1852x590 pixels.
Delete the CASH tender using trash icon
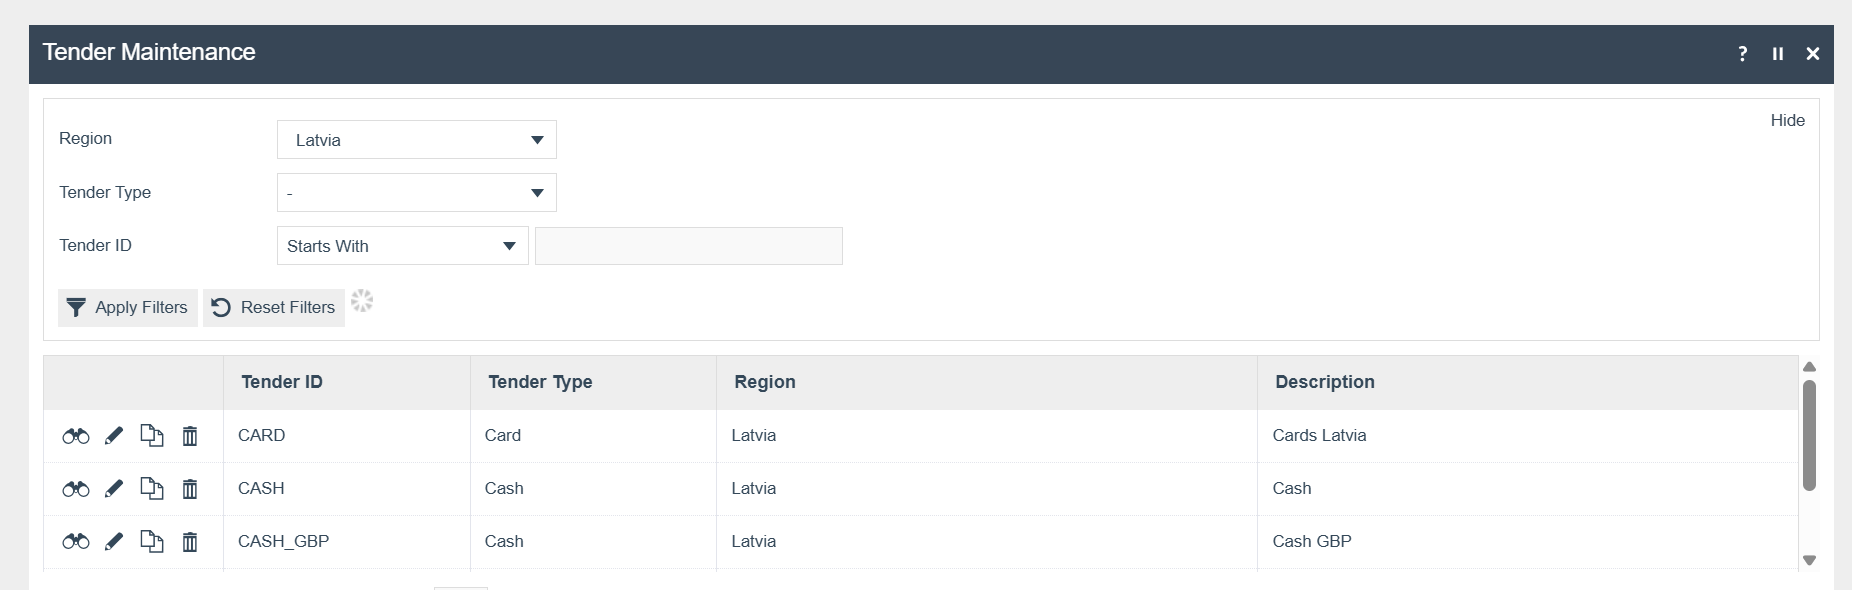(x=190, y=489)
